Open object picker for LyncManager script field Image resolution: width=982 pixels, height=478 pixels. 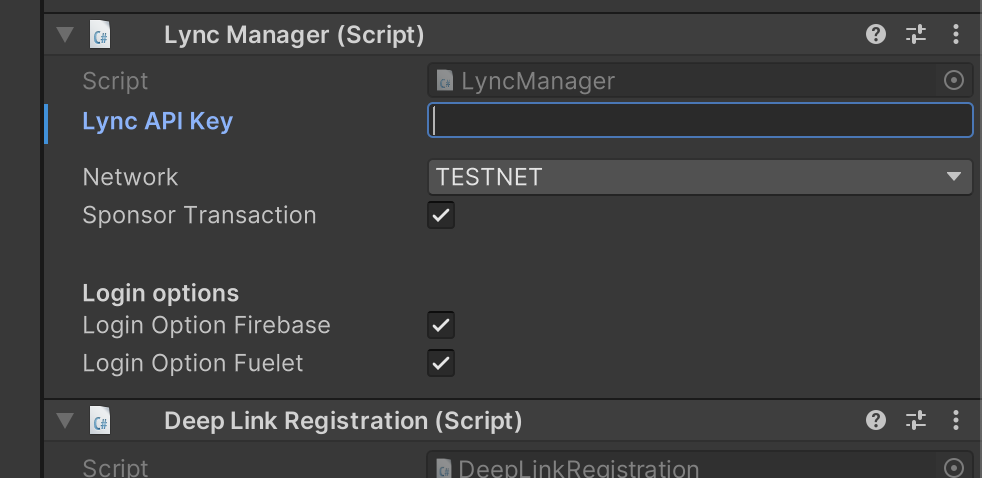953,80
